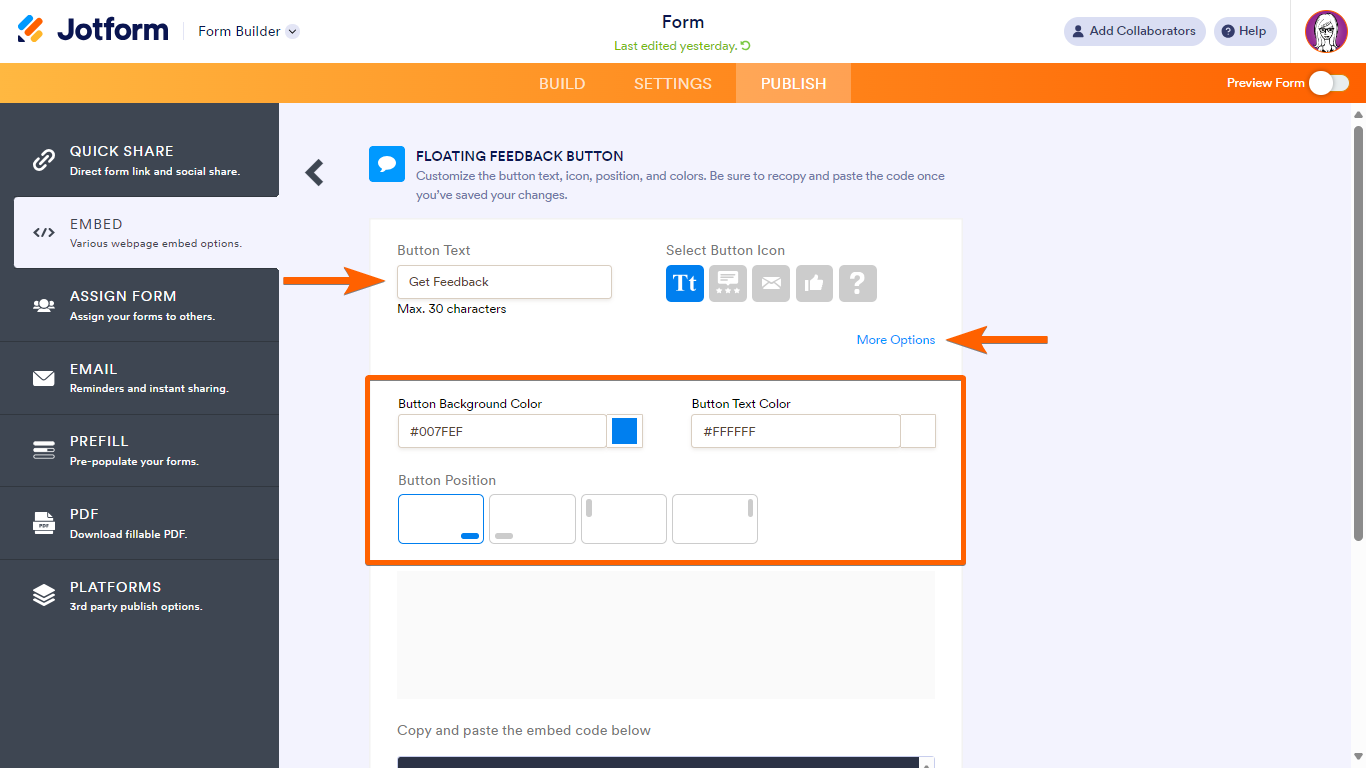Viewport: 1366px width, 768px height.
Task: Expand More Options link
Action: [896, 340]
